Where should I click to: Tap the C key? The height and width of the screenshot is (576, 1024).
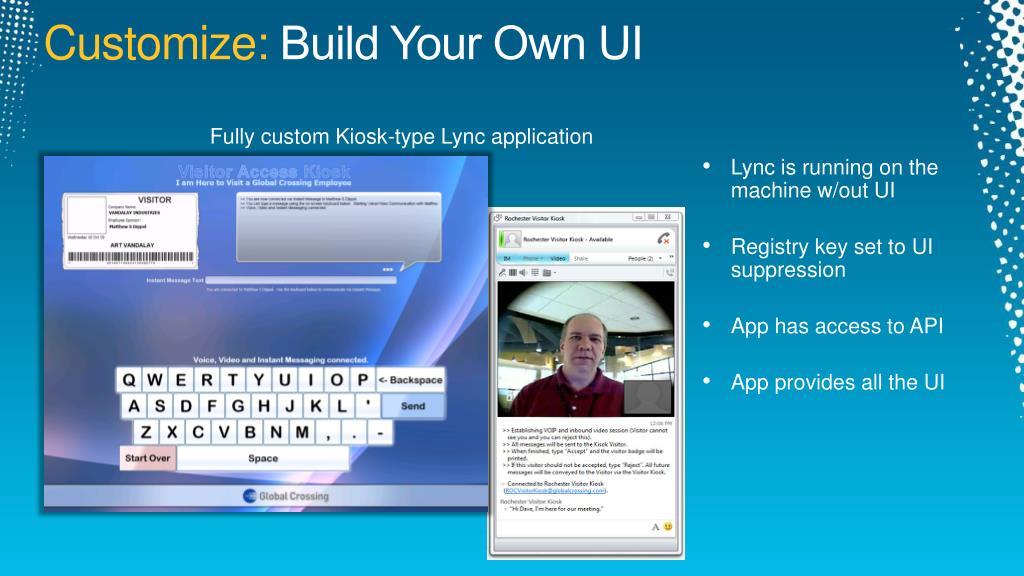coord(198,432)
